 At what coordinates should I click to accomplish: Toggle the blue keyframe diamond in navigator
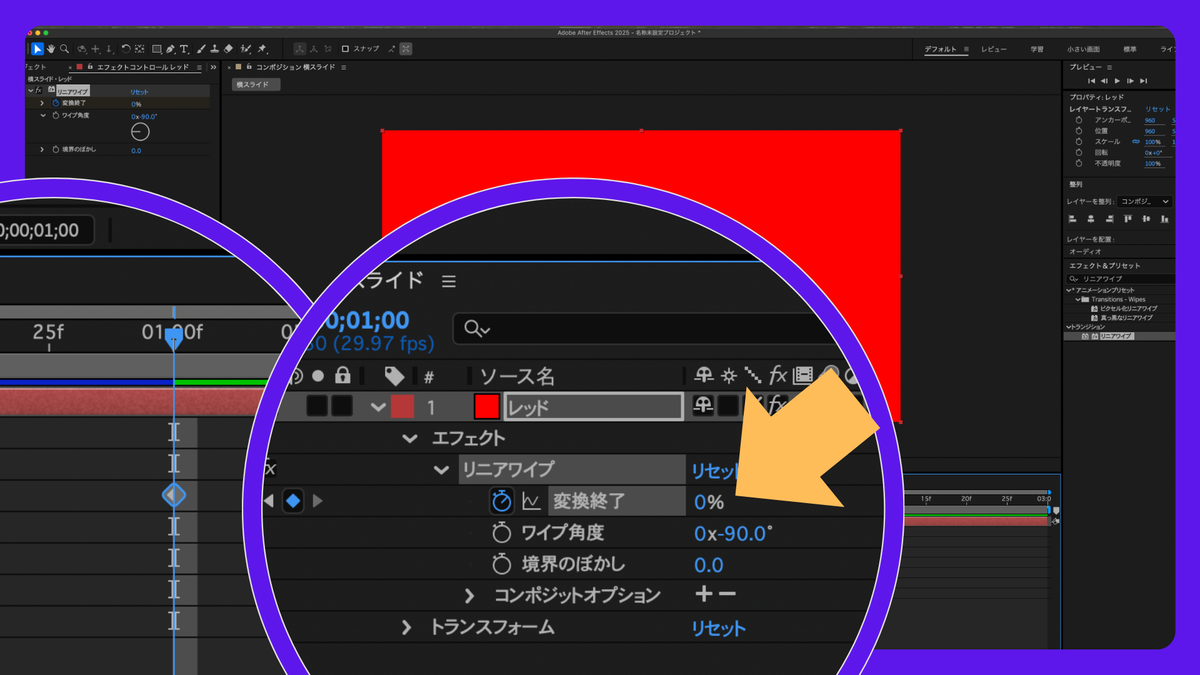[293, 501]
